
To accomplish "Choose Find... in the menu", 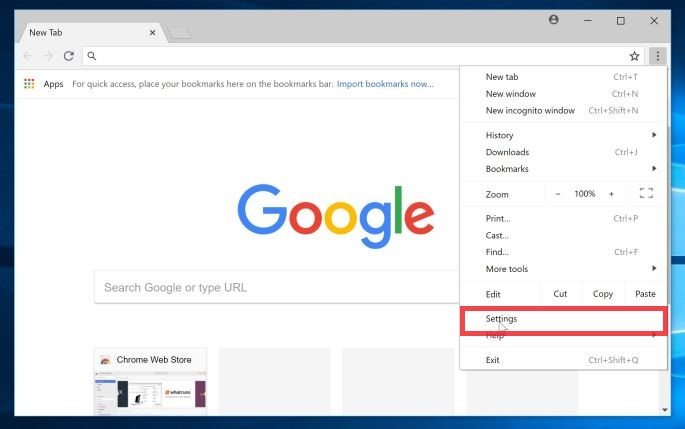I will (x=563, y=252).
